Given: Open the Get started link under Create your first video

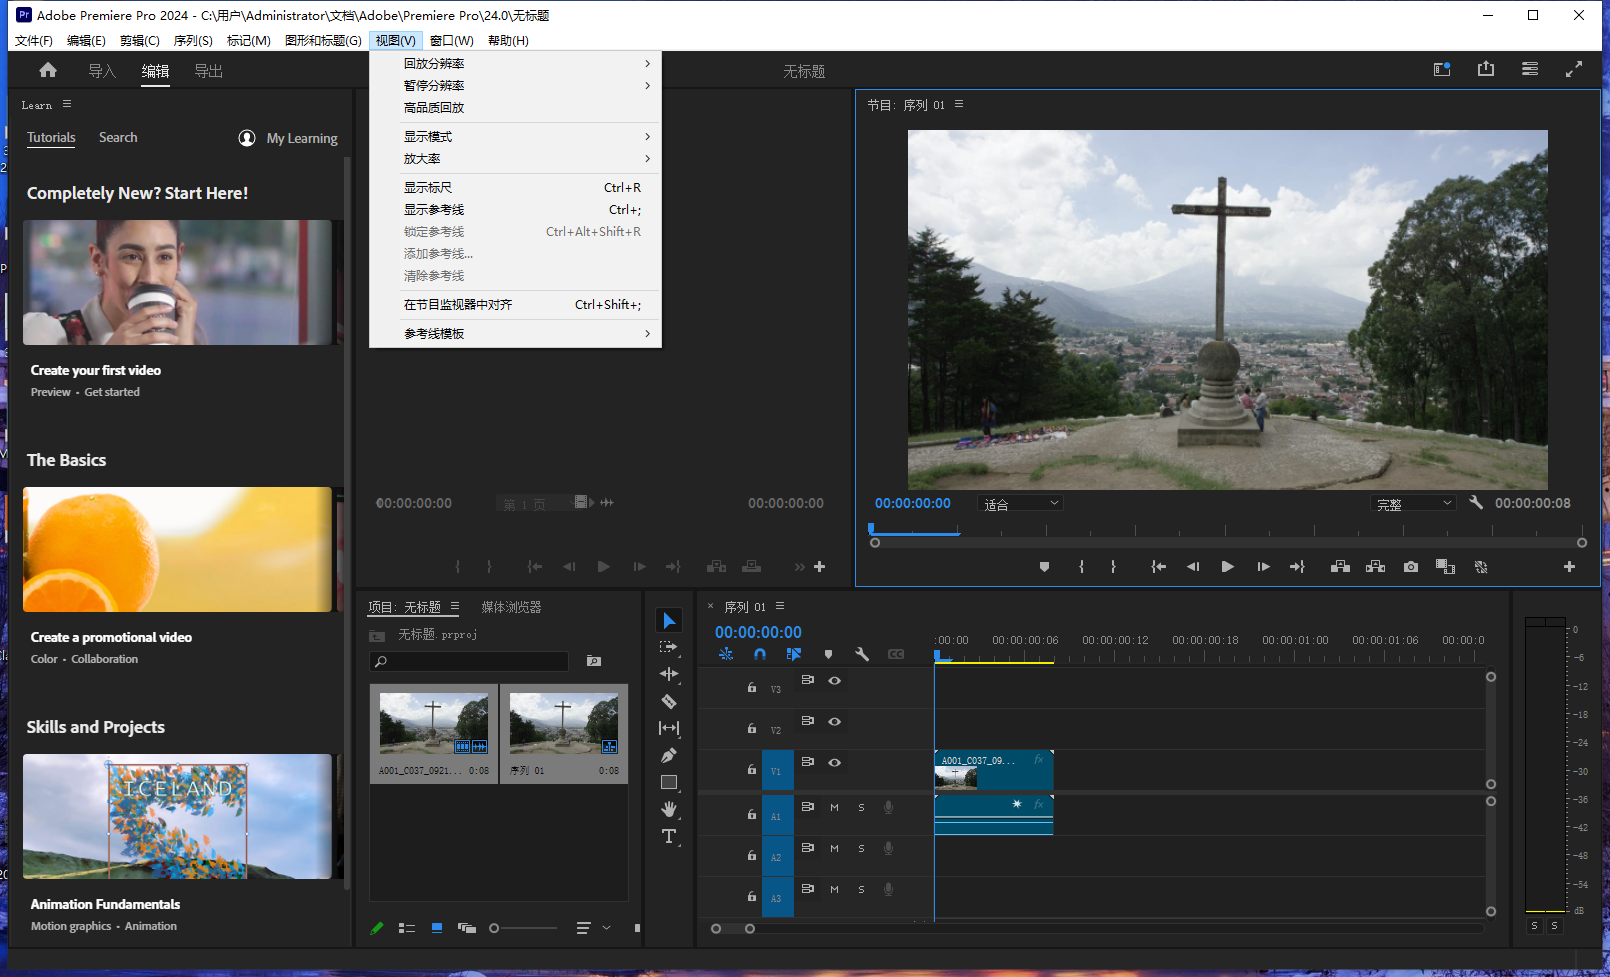Looking at the screenshot, I should click(111, 392).
